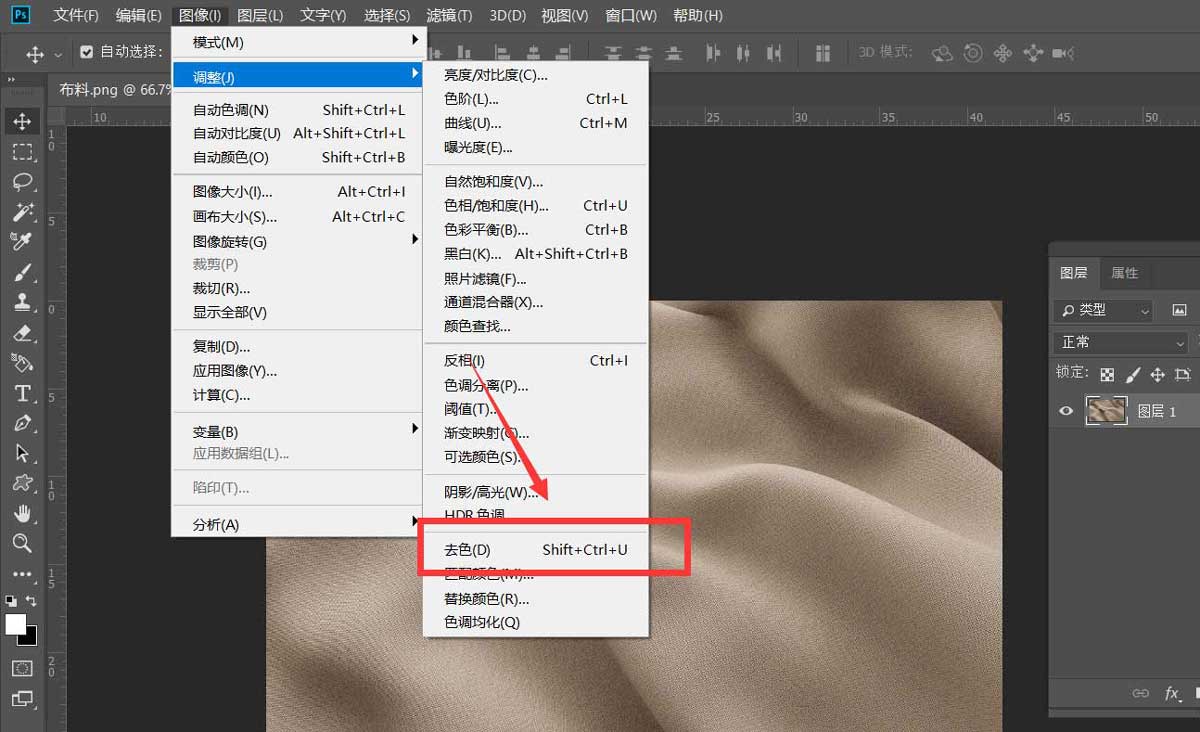This screenshot has width=1200, height=732.
Task: Choose 反相(I) adjustment
Action: click(536, 360)
